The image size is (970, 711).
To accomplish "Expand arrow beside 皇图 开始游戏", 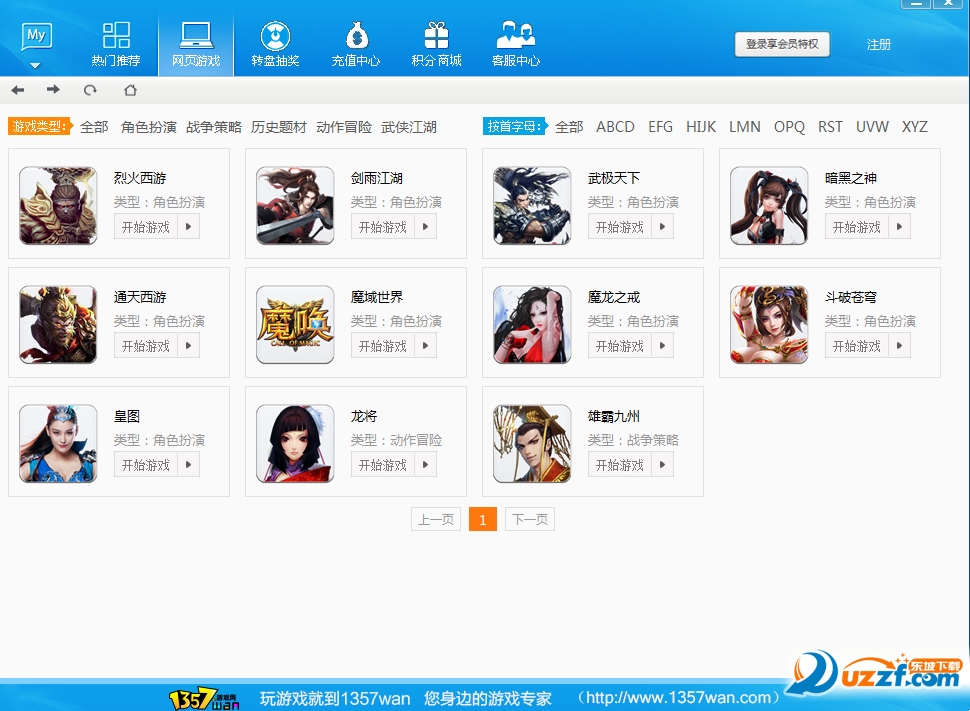I will pyautogui.click(x=189, y=465).
